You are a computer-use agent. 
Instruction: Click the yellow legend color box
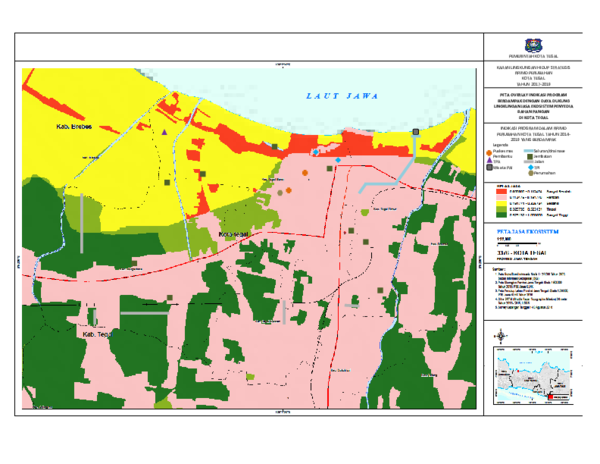(x=491, y=196)
